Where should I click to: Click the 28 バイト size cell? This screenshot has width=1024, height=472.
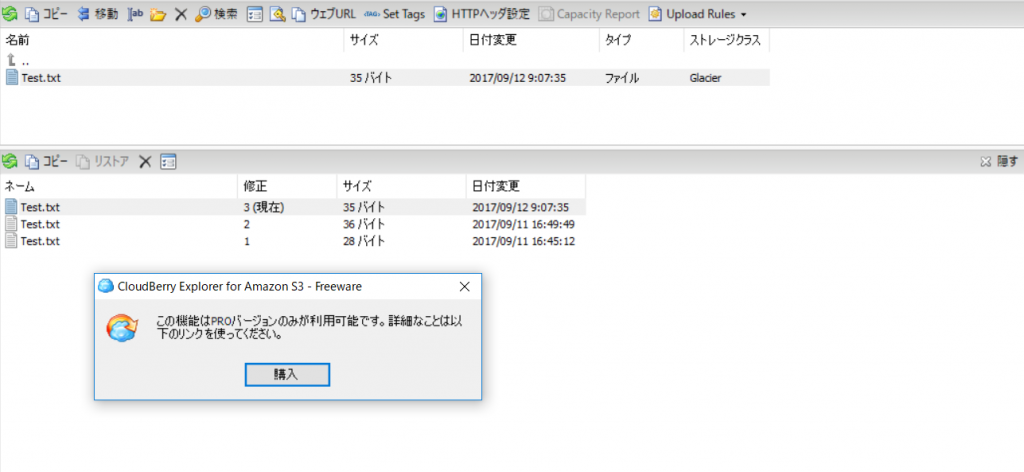pos(364,241)
